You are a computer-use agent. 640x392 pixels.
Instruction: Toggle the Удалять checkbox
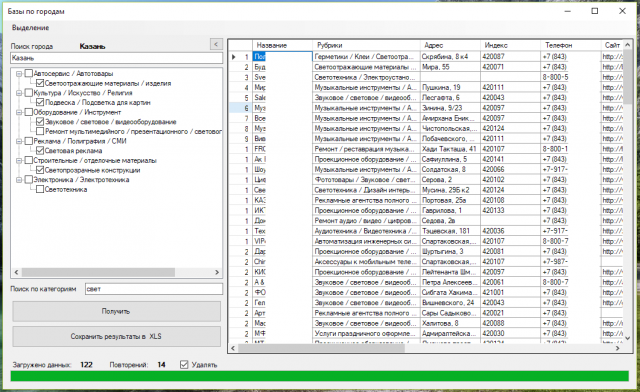coord(184,365)
